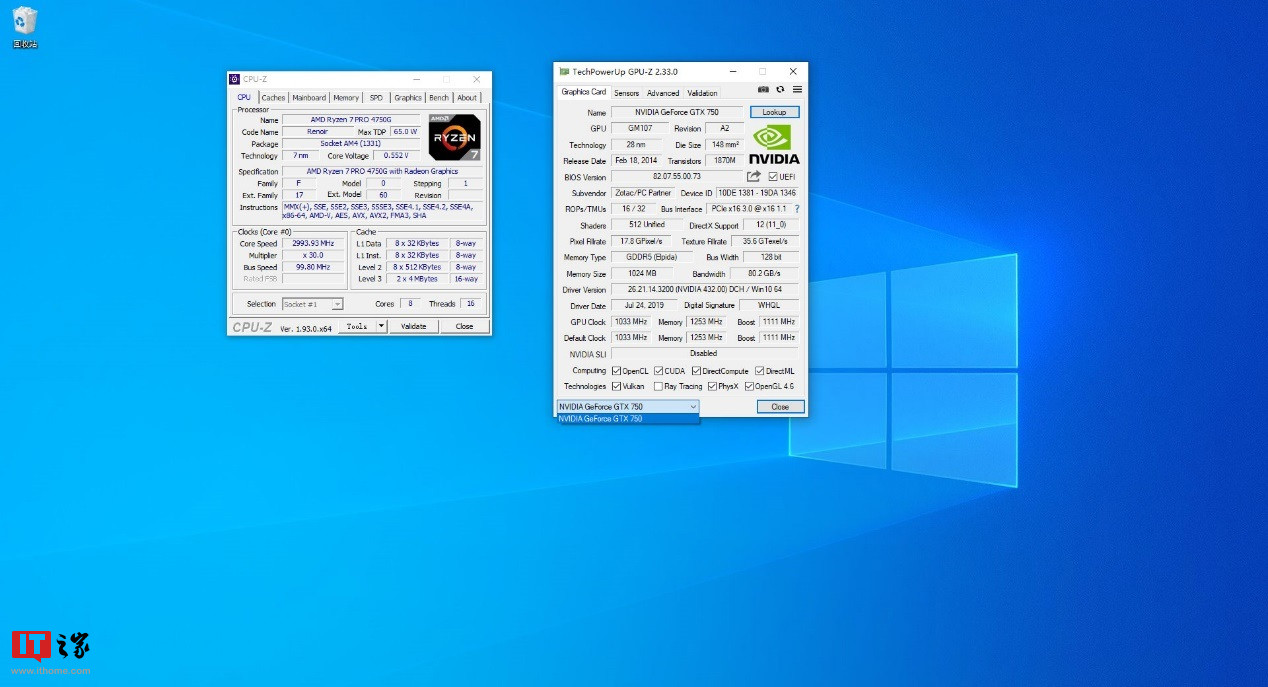Toggle the CUDA checkbox
Screen dimensions: 1268x687
tap(658, 371)
